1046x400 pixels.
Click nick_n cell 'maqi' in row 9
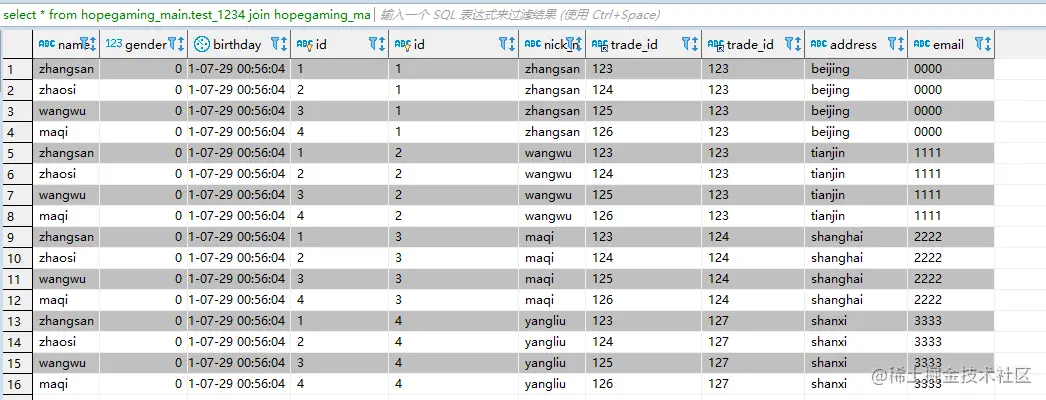coord(552,237)
